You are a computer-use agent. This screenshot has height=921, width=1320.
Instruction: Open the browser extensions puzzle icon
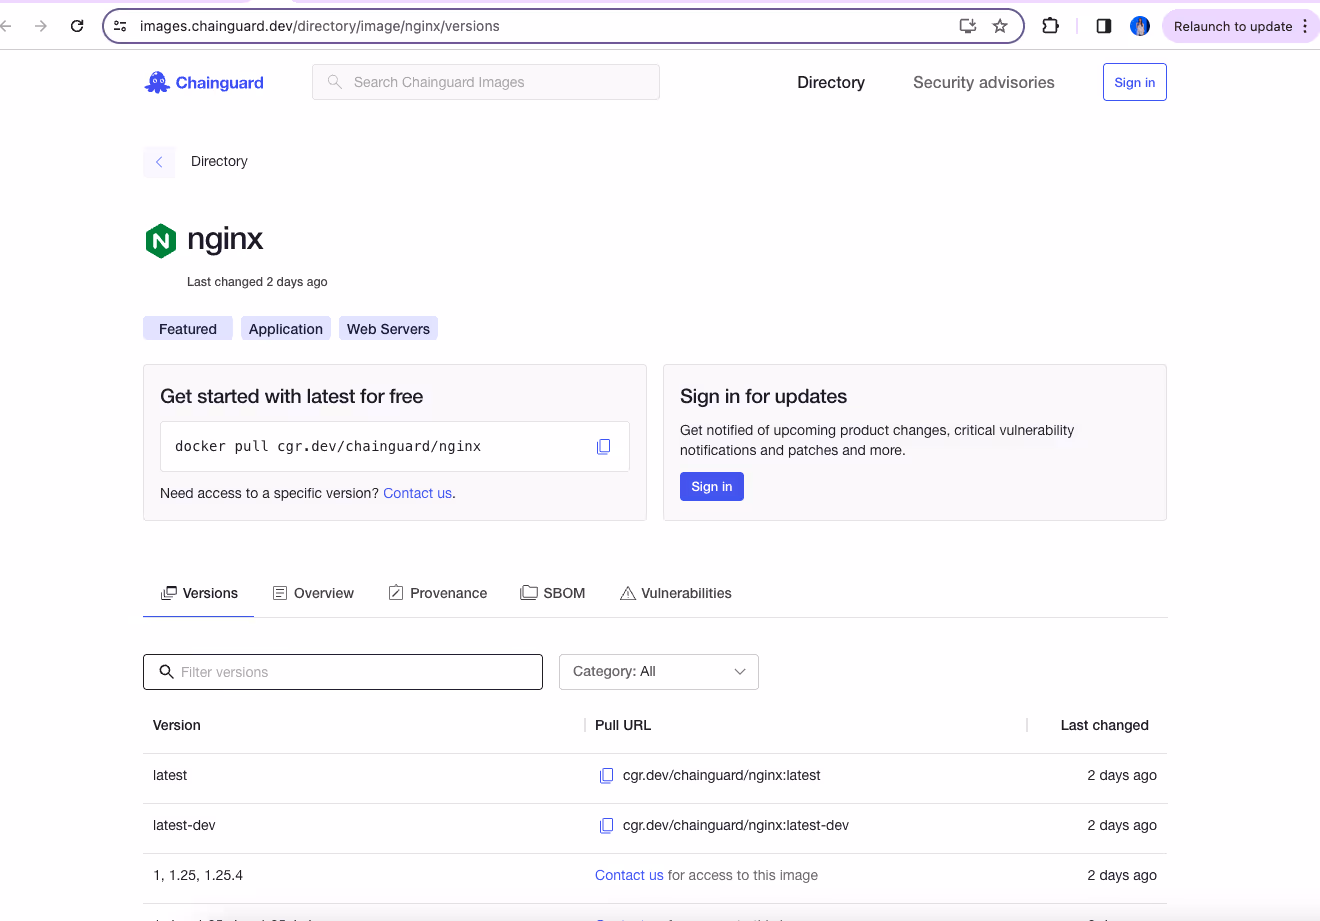coord(1050,26)
